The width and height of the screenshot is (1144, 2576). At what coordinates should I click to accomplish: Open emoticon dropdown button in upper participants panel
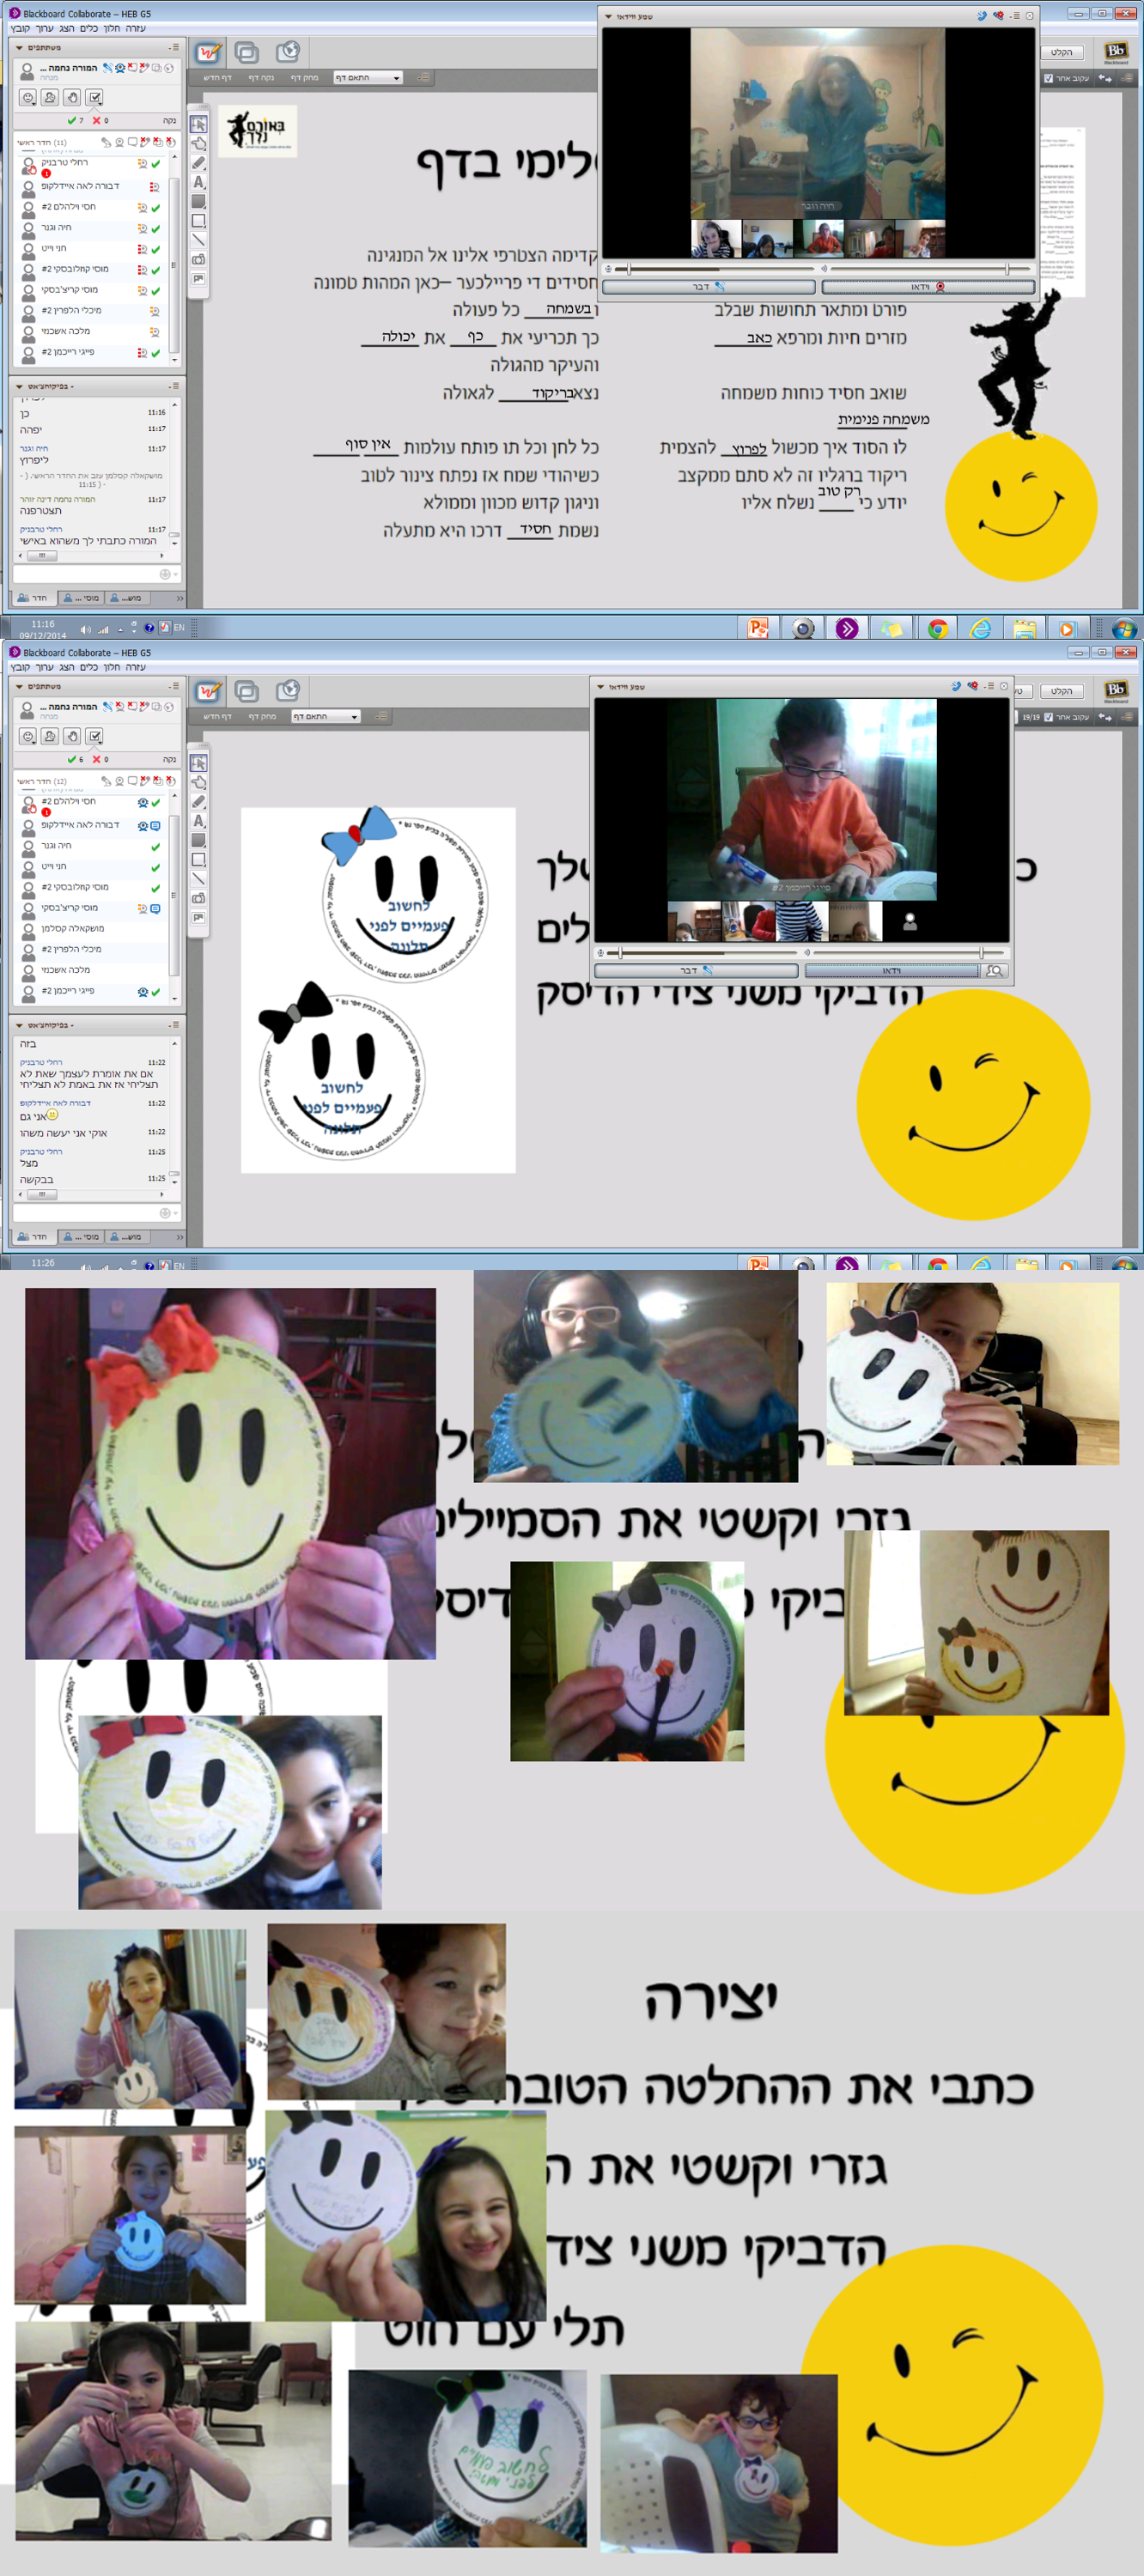(28, 97)
